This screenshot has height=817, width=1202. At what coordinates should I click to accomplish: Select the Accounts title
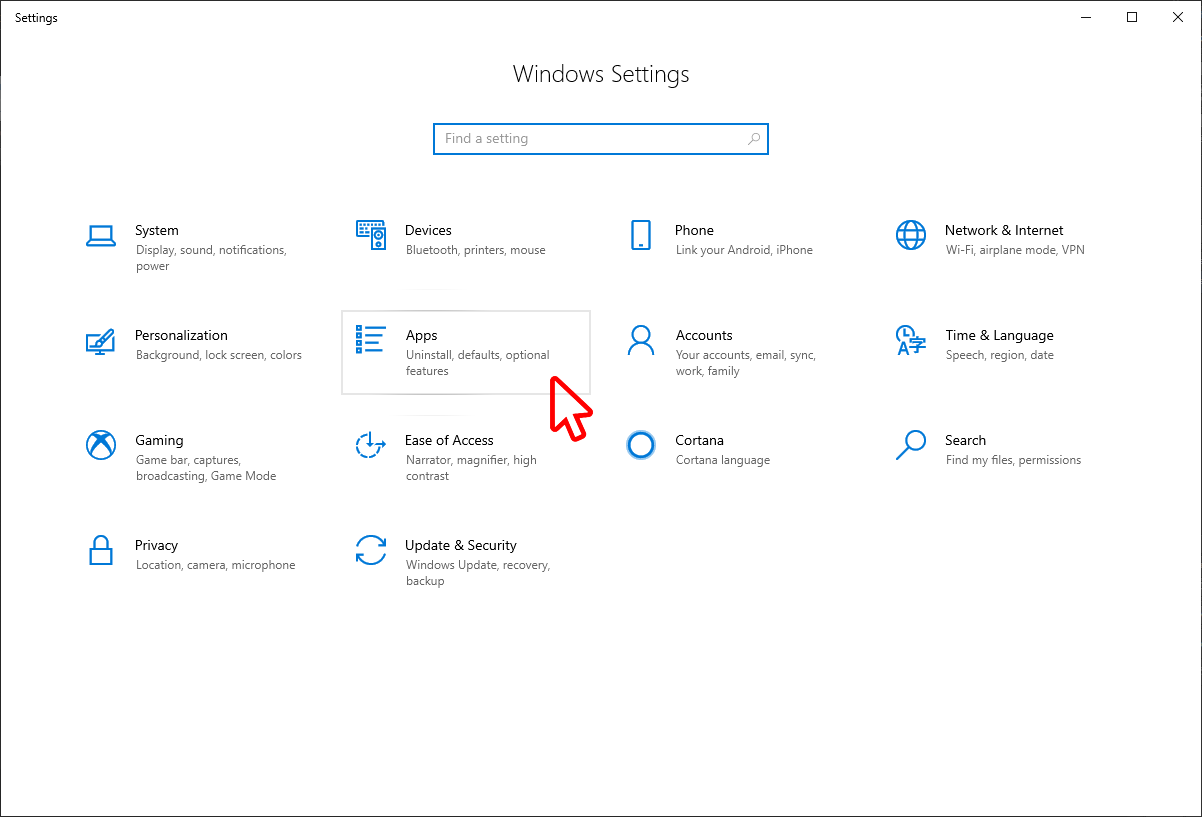pos(704,335)
